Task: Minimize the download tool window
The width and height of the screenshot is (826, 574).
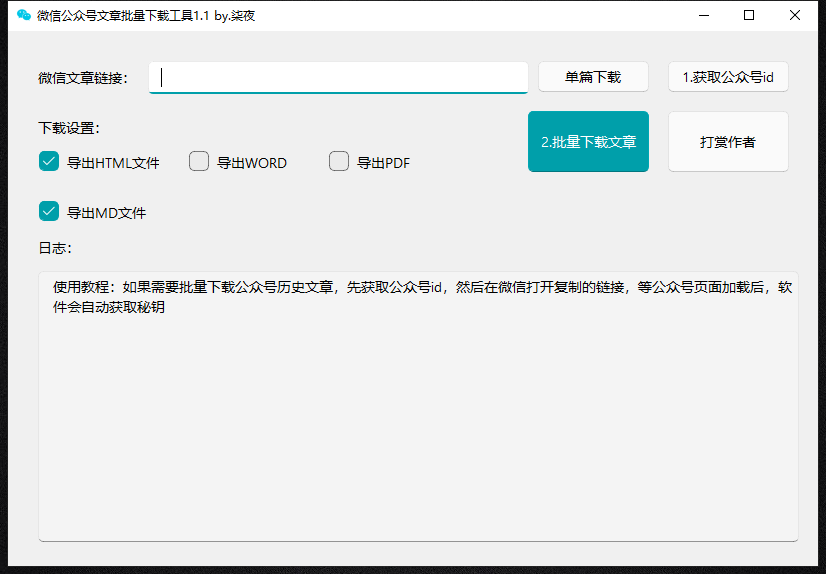Action: (x=704, y=15)
